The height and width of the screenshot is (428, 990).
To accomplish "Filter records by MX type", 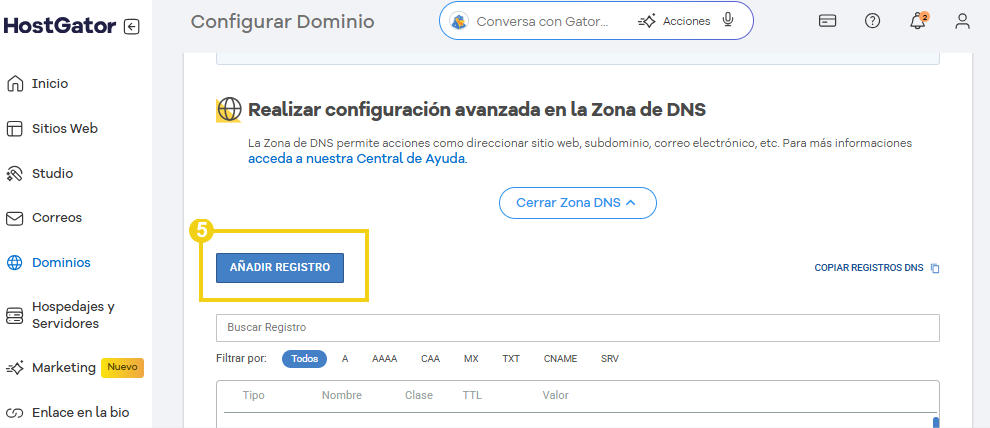I will [x=471, y=358].
